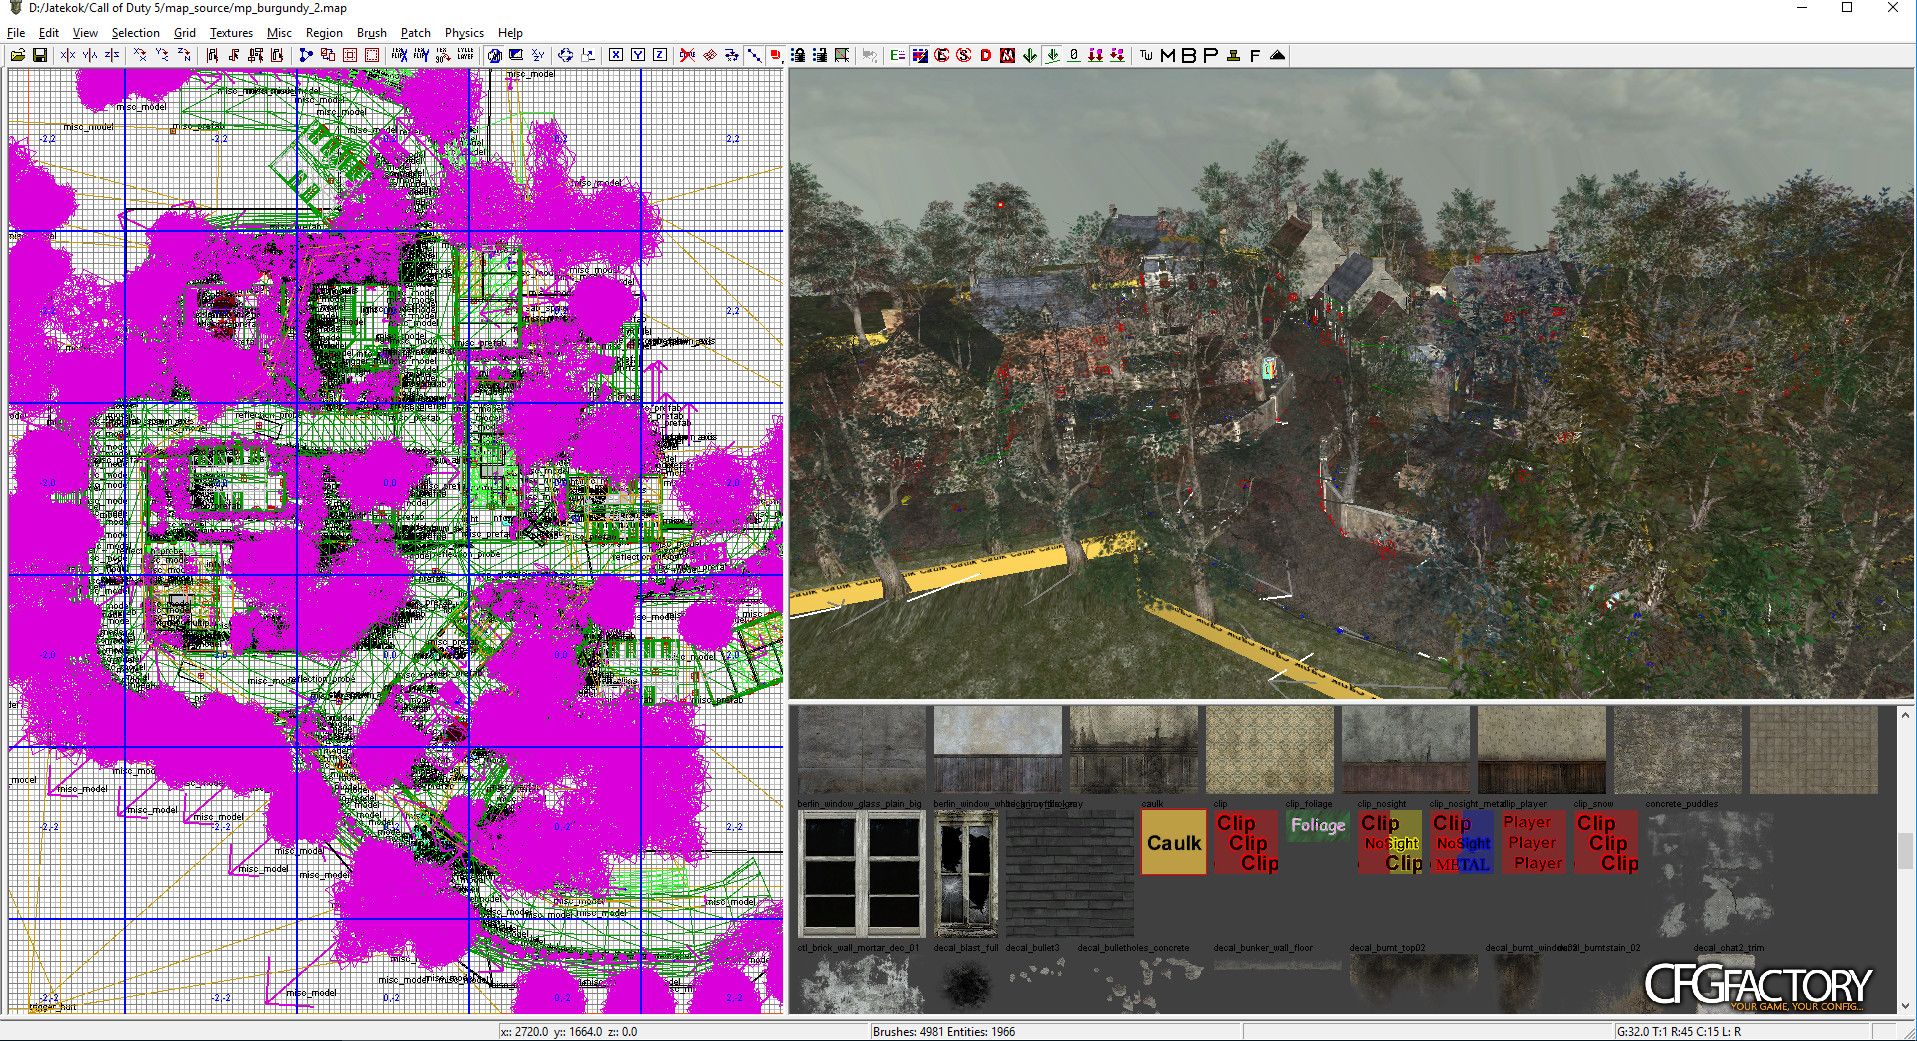This screenshot has width=1917, height=1041.
Task: Open the Physics menu
Action: (x=464, y=33)
